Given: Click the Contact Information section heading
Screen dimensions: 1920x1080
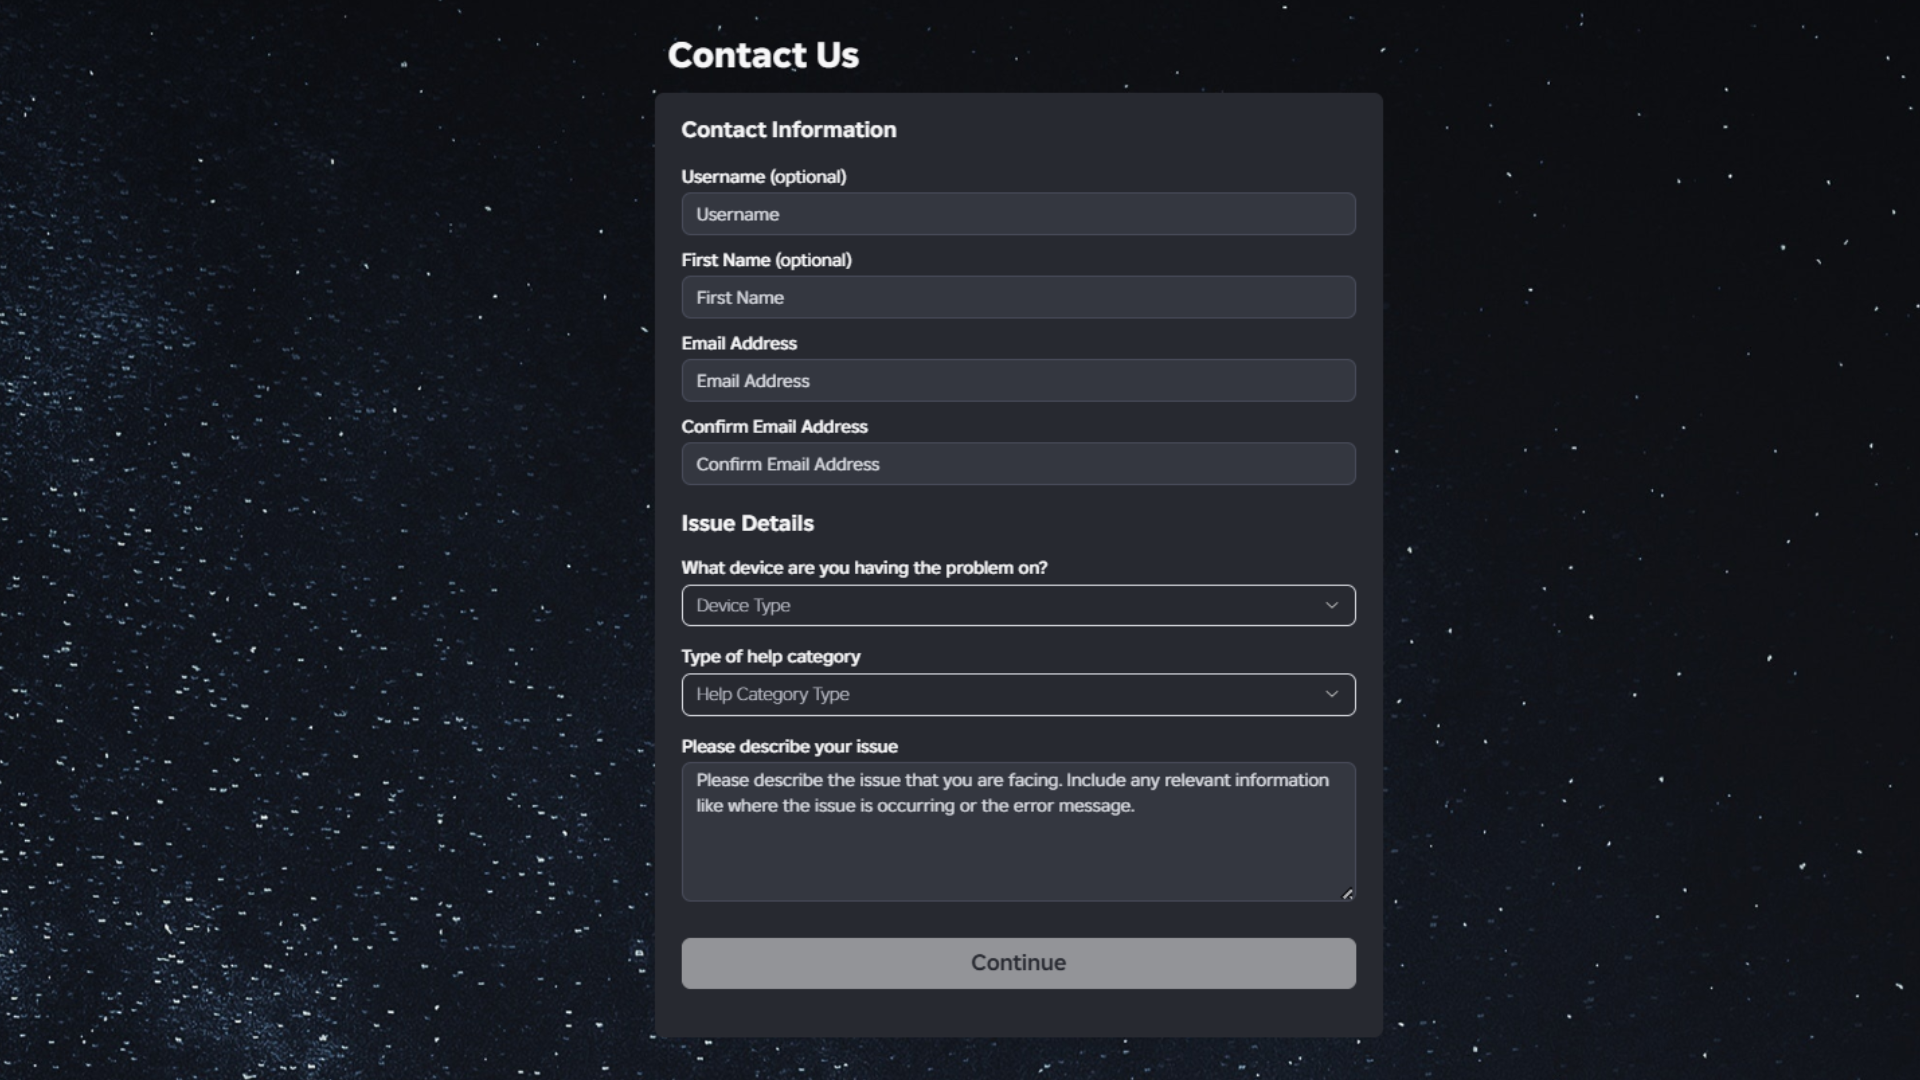Looking at the screenshot, I should (x=789, y=129).
